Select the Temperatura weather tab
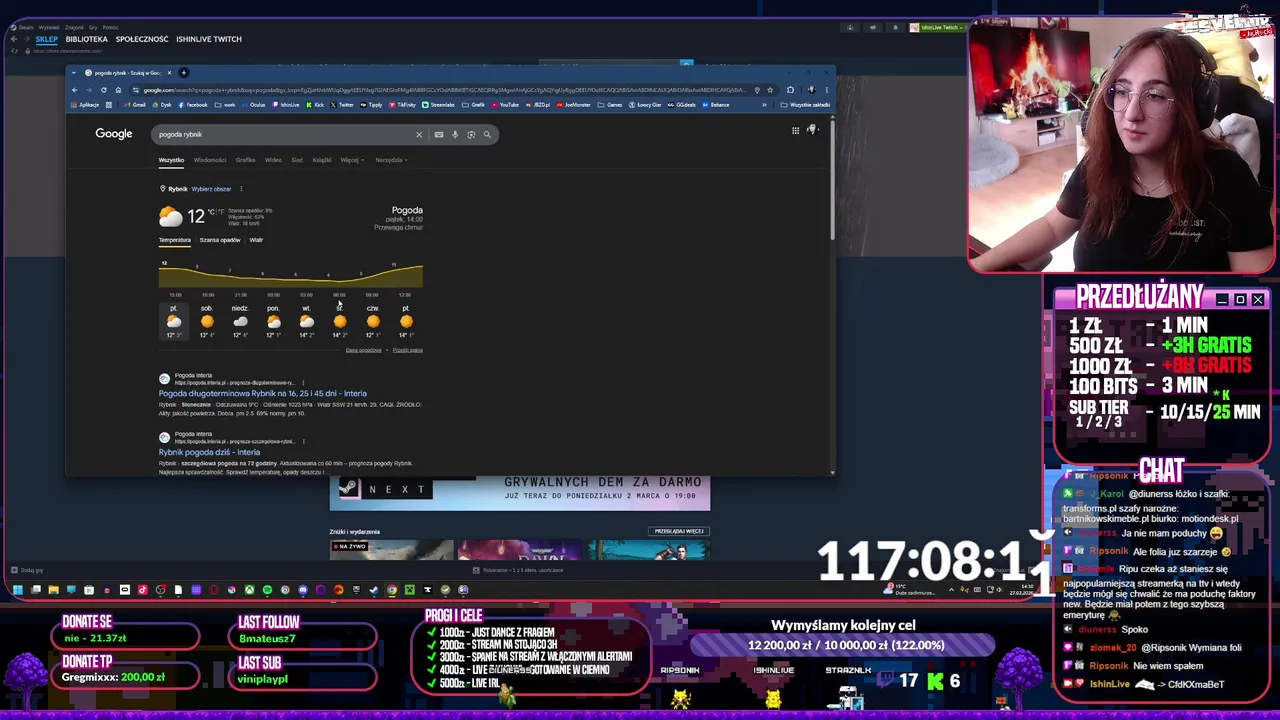Image resolution: width=1280 pixels, height=720 pixels. pyautogui.click(x=174, y=240)
